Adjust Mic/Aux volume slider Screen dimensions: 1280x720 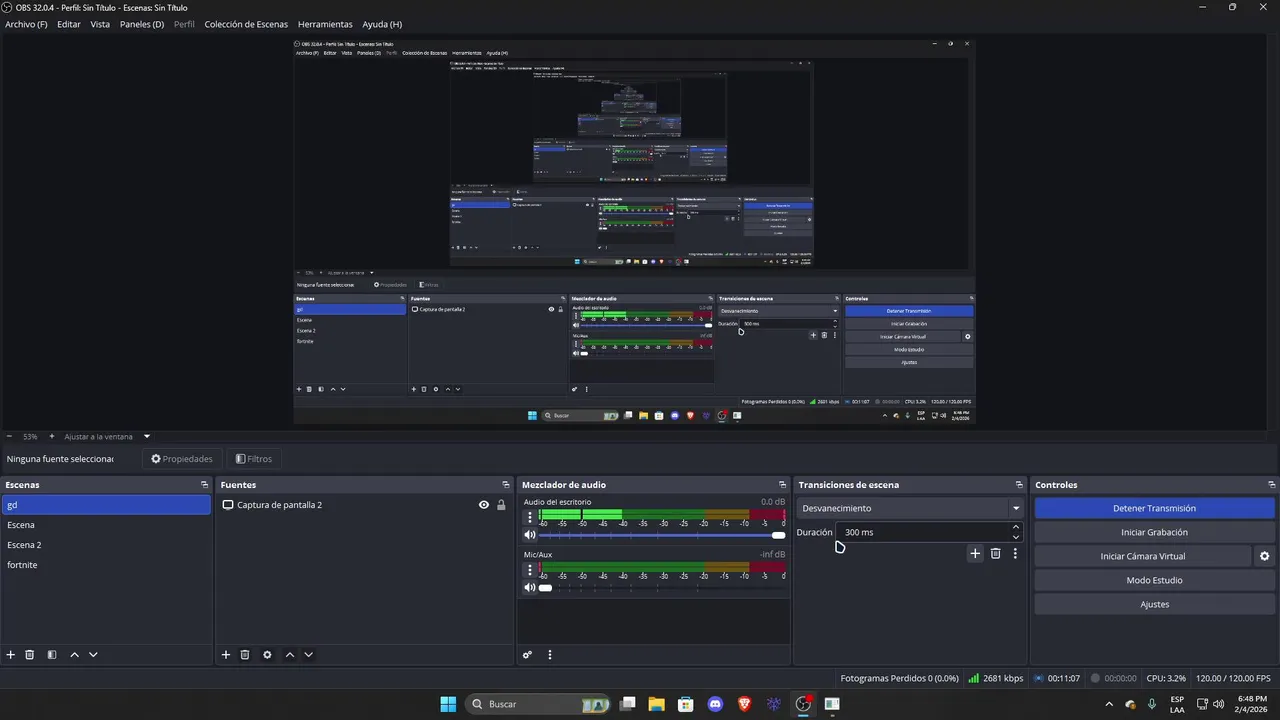coord(661,587)
